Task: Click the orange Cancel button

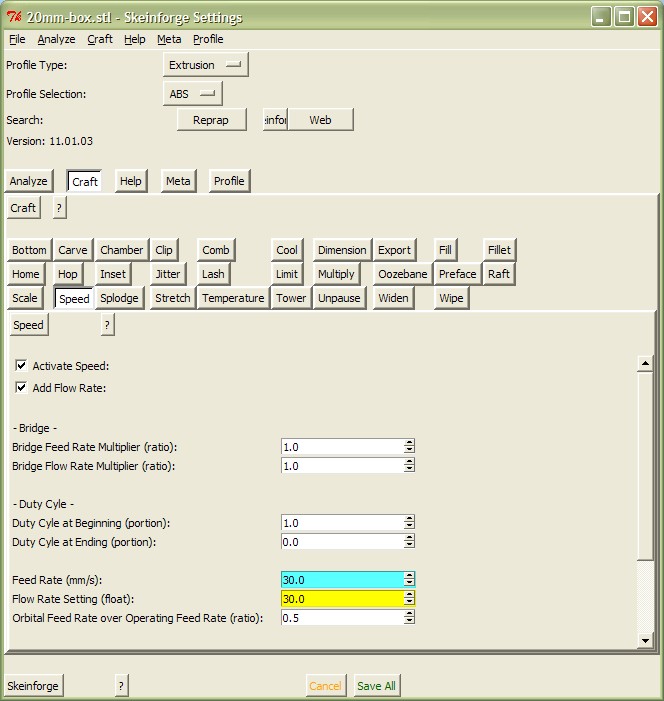Action: (x=325, y=686)
